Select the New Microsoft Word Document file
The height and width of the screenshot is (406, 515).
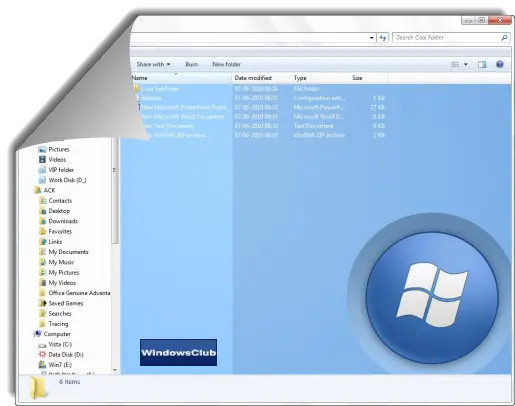pyautogui.click(x=182, y=117)
